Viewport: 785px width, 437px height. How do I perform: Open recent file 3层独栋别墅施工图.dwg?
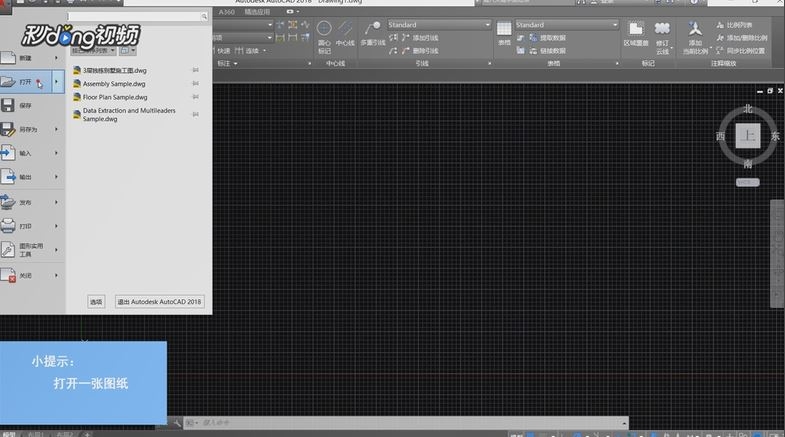(115, 71)
